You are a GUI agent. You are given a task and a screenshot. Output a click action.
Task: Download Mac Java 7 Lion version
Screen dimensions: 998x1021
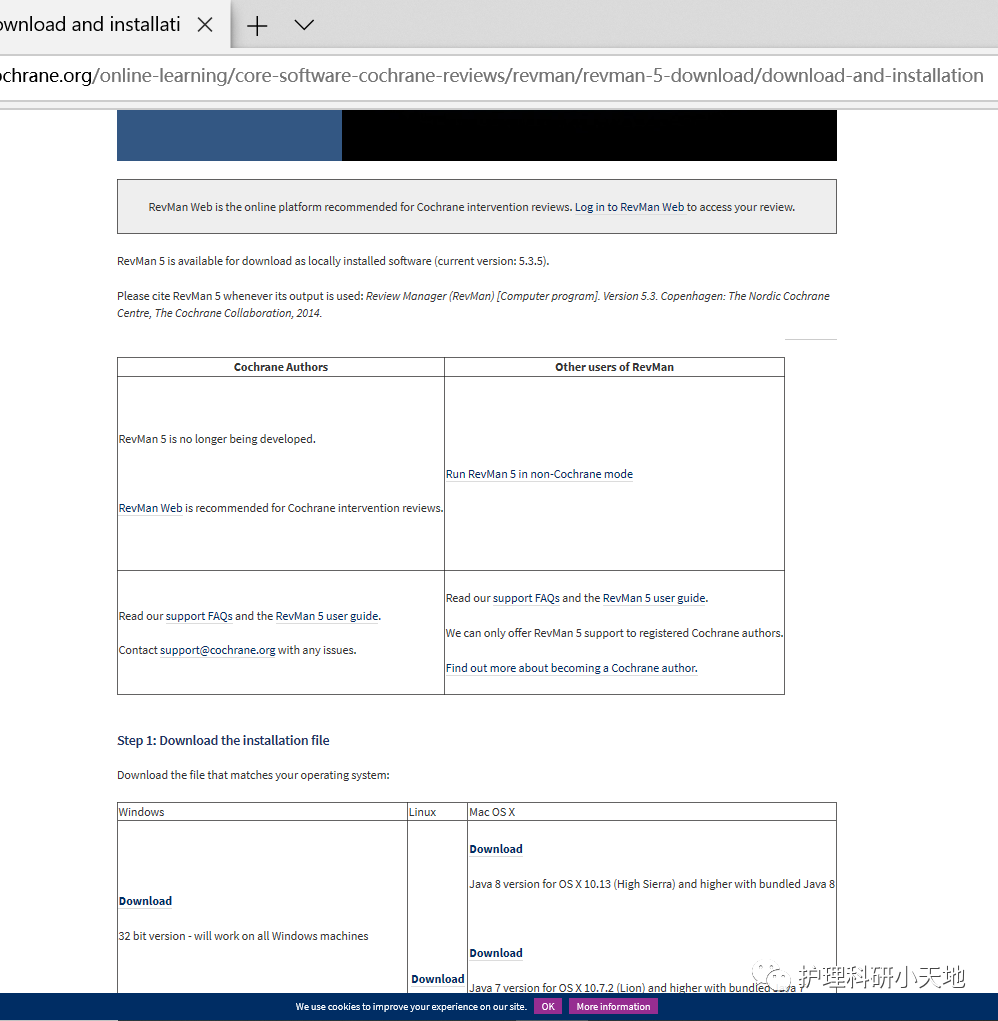496,953
